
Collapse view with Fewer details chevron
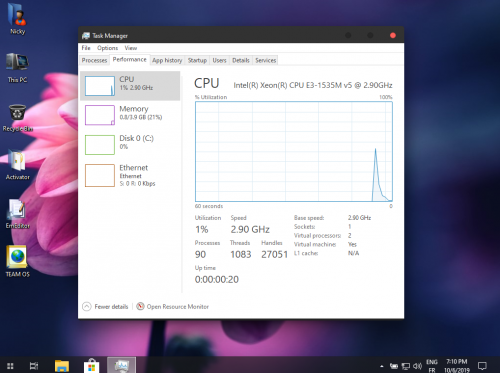87,306
